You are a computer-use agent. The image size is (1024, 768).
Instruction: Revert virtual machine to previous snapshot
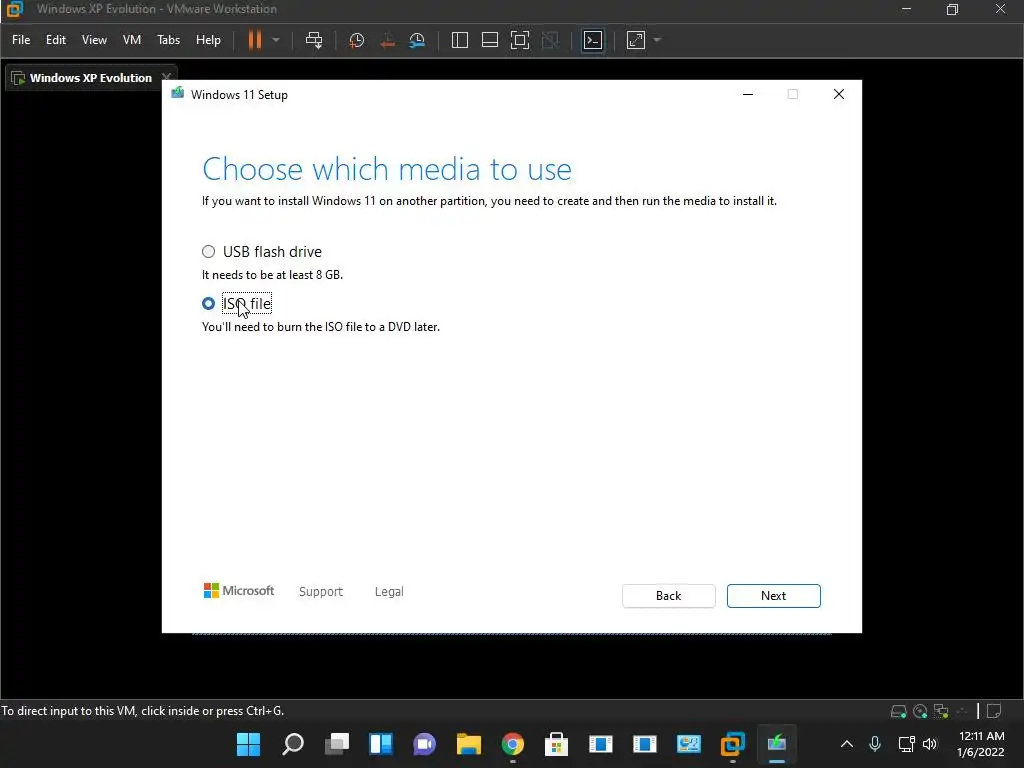tap(387, 40)
